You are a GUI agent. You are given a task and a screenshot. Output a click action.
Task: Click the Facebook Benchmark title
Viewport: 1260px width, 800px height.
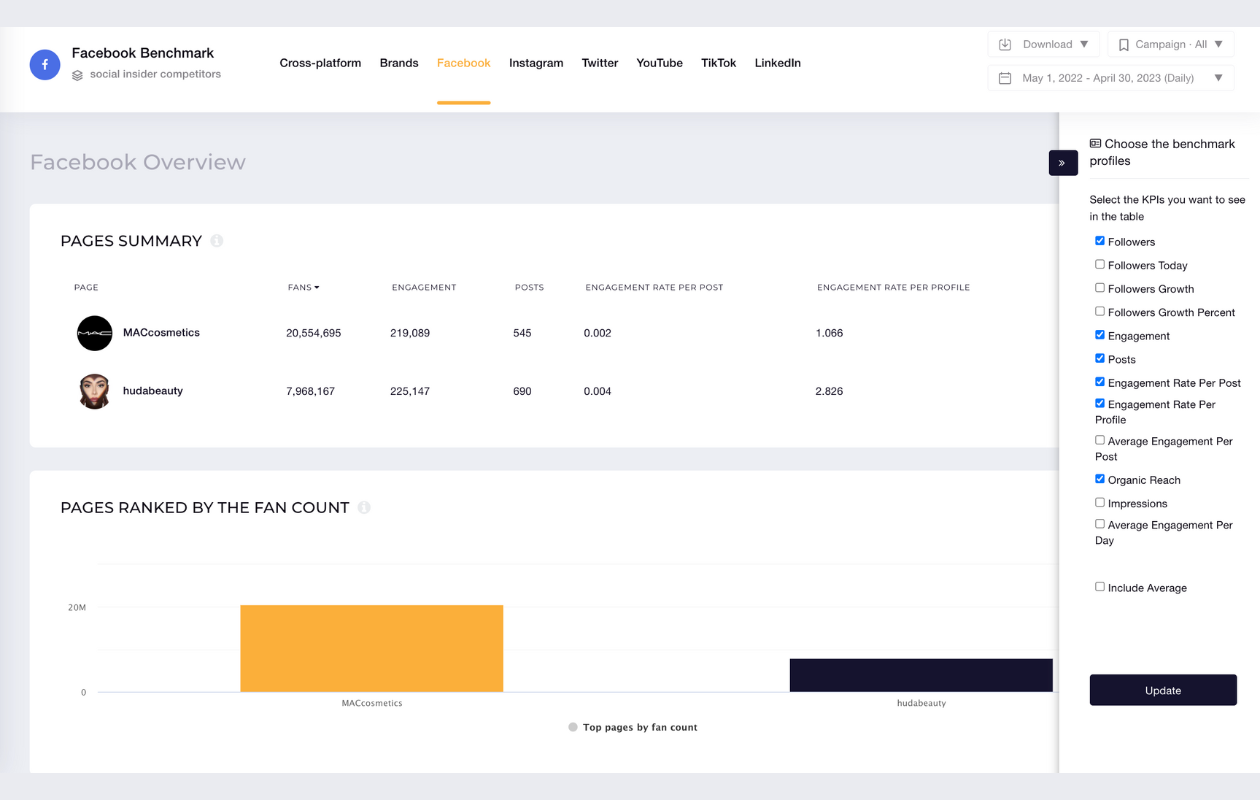click(x=143, y=53)
